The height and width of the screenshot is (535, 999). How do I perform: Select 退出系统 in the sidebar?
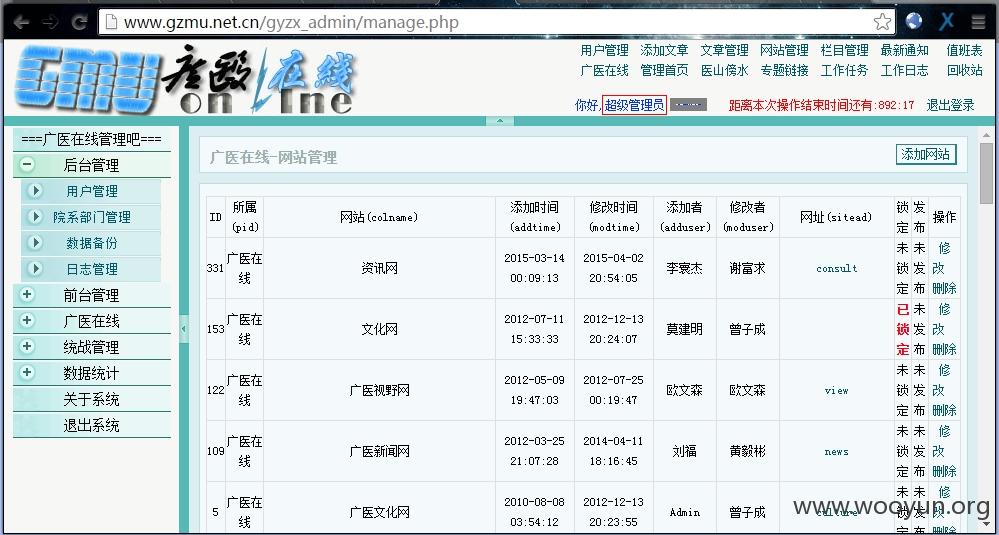point(91,425)
